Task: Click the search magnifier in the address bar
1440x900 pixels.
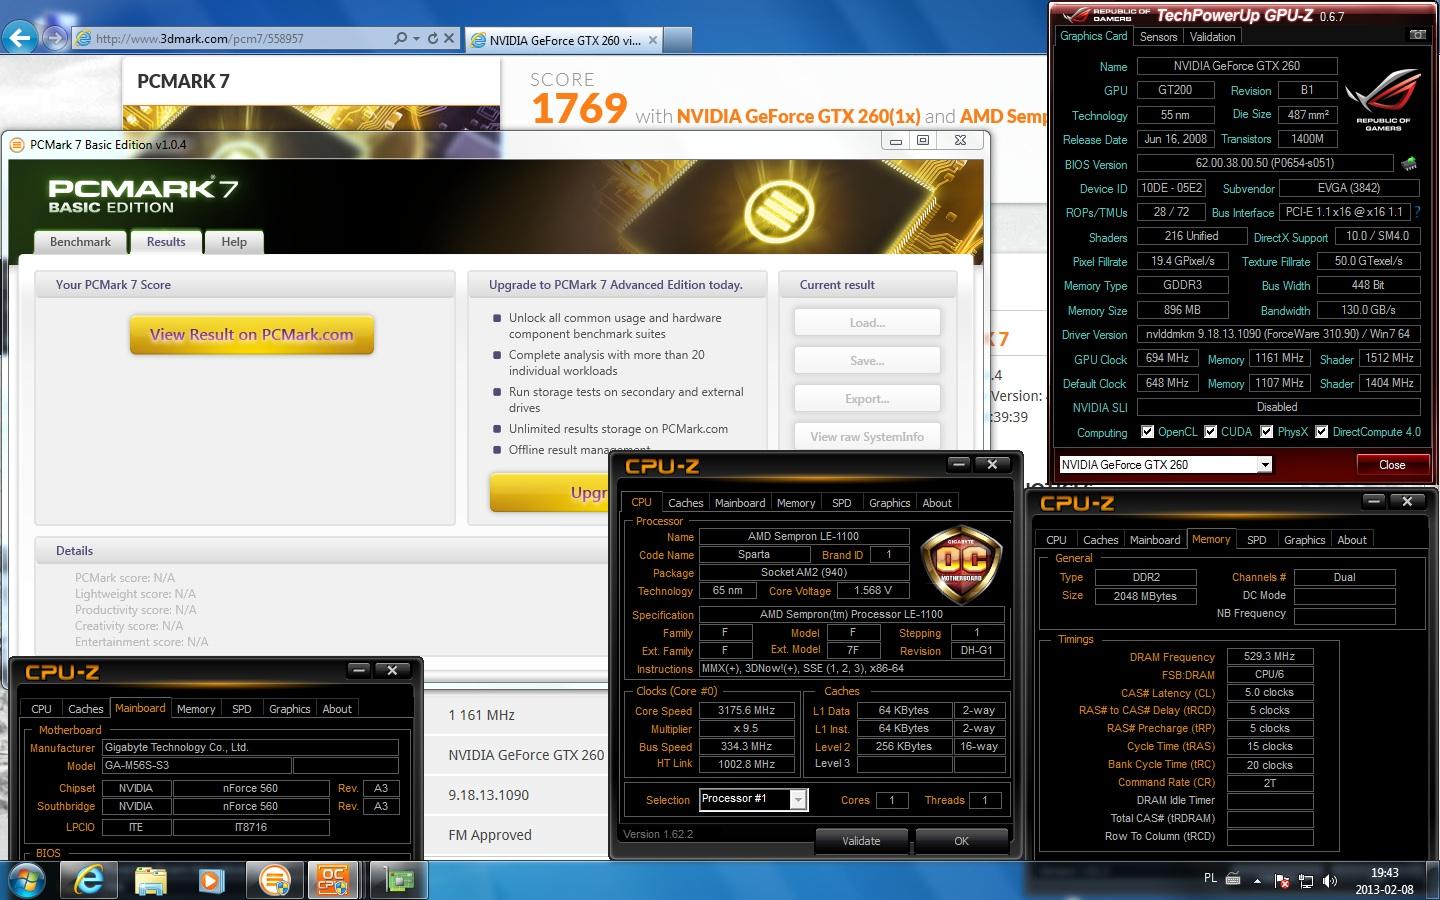Action: (x=401, y=38)
